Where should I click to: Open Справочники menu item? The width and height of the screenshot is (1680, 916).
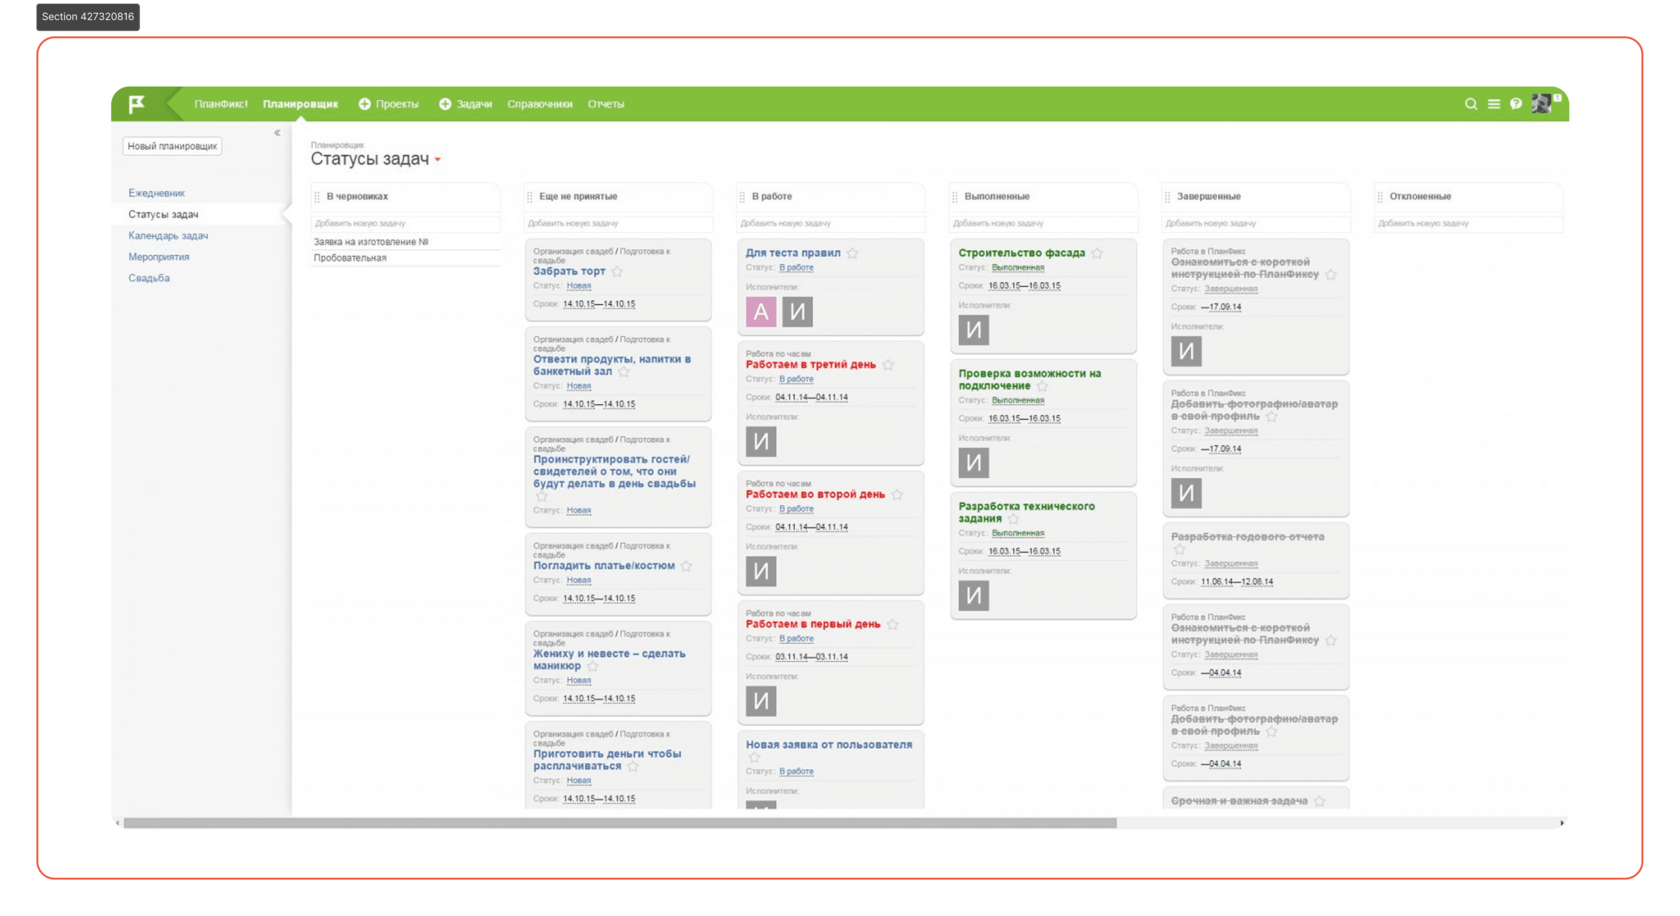pyautogui.click(x=540, y=104)
